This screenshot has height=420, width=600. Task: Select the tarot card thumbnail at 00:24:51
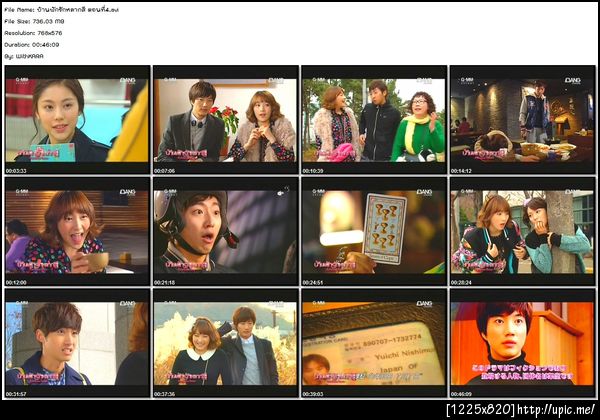point(374,231)
